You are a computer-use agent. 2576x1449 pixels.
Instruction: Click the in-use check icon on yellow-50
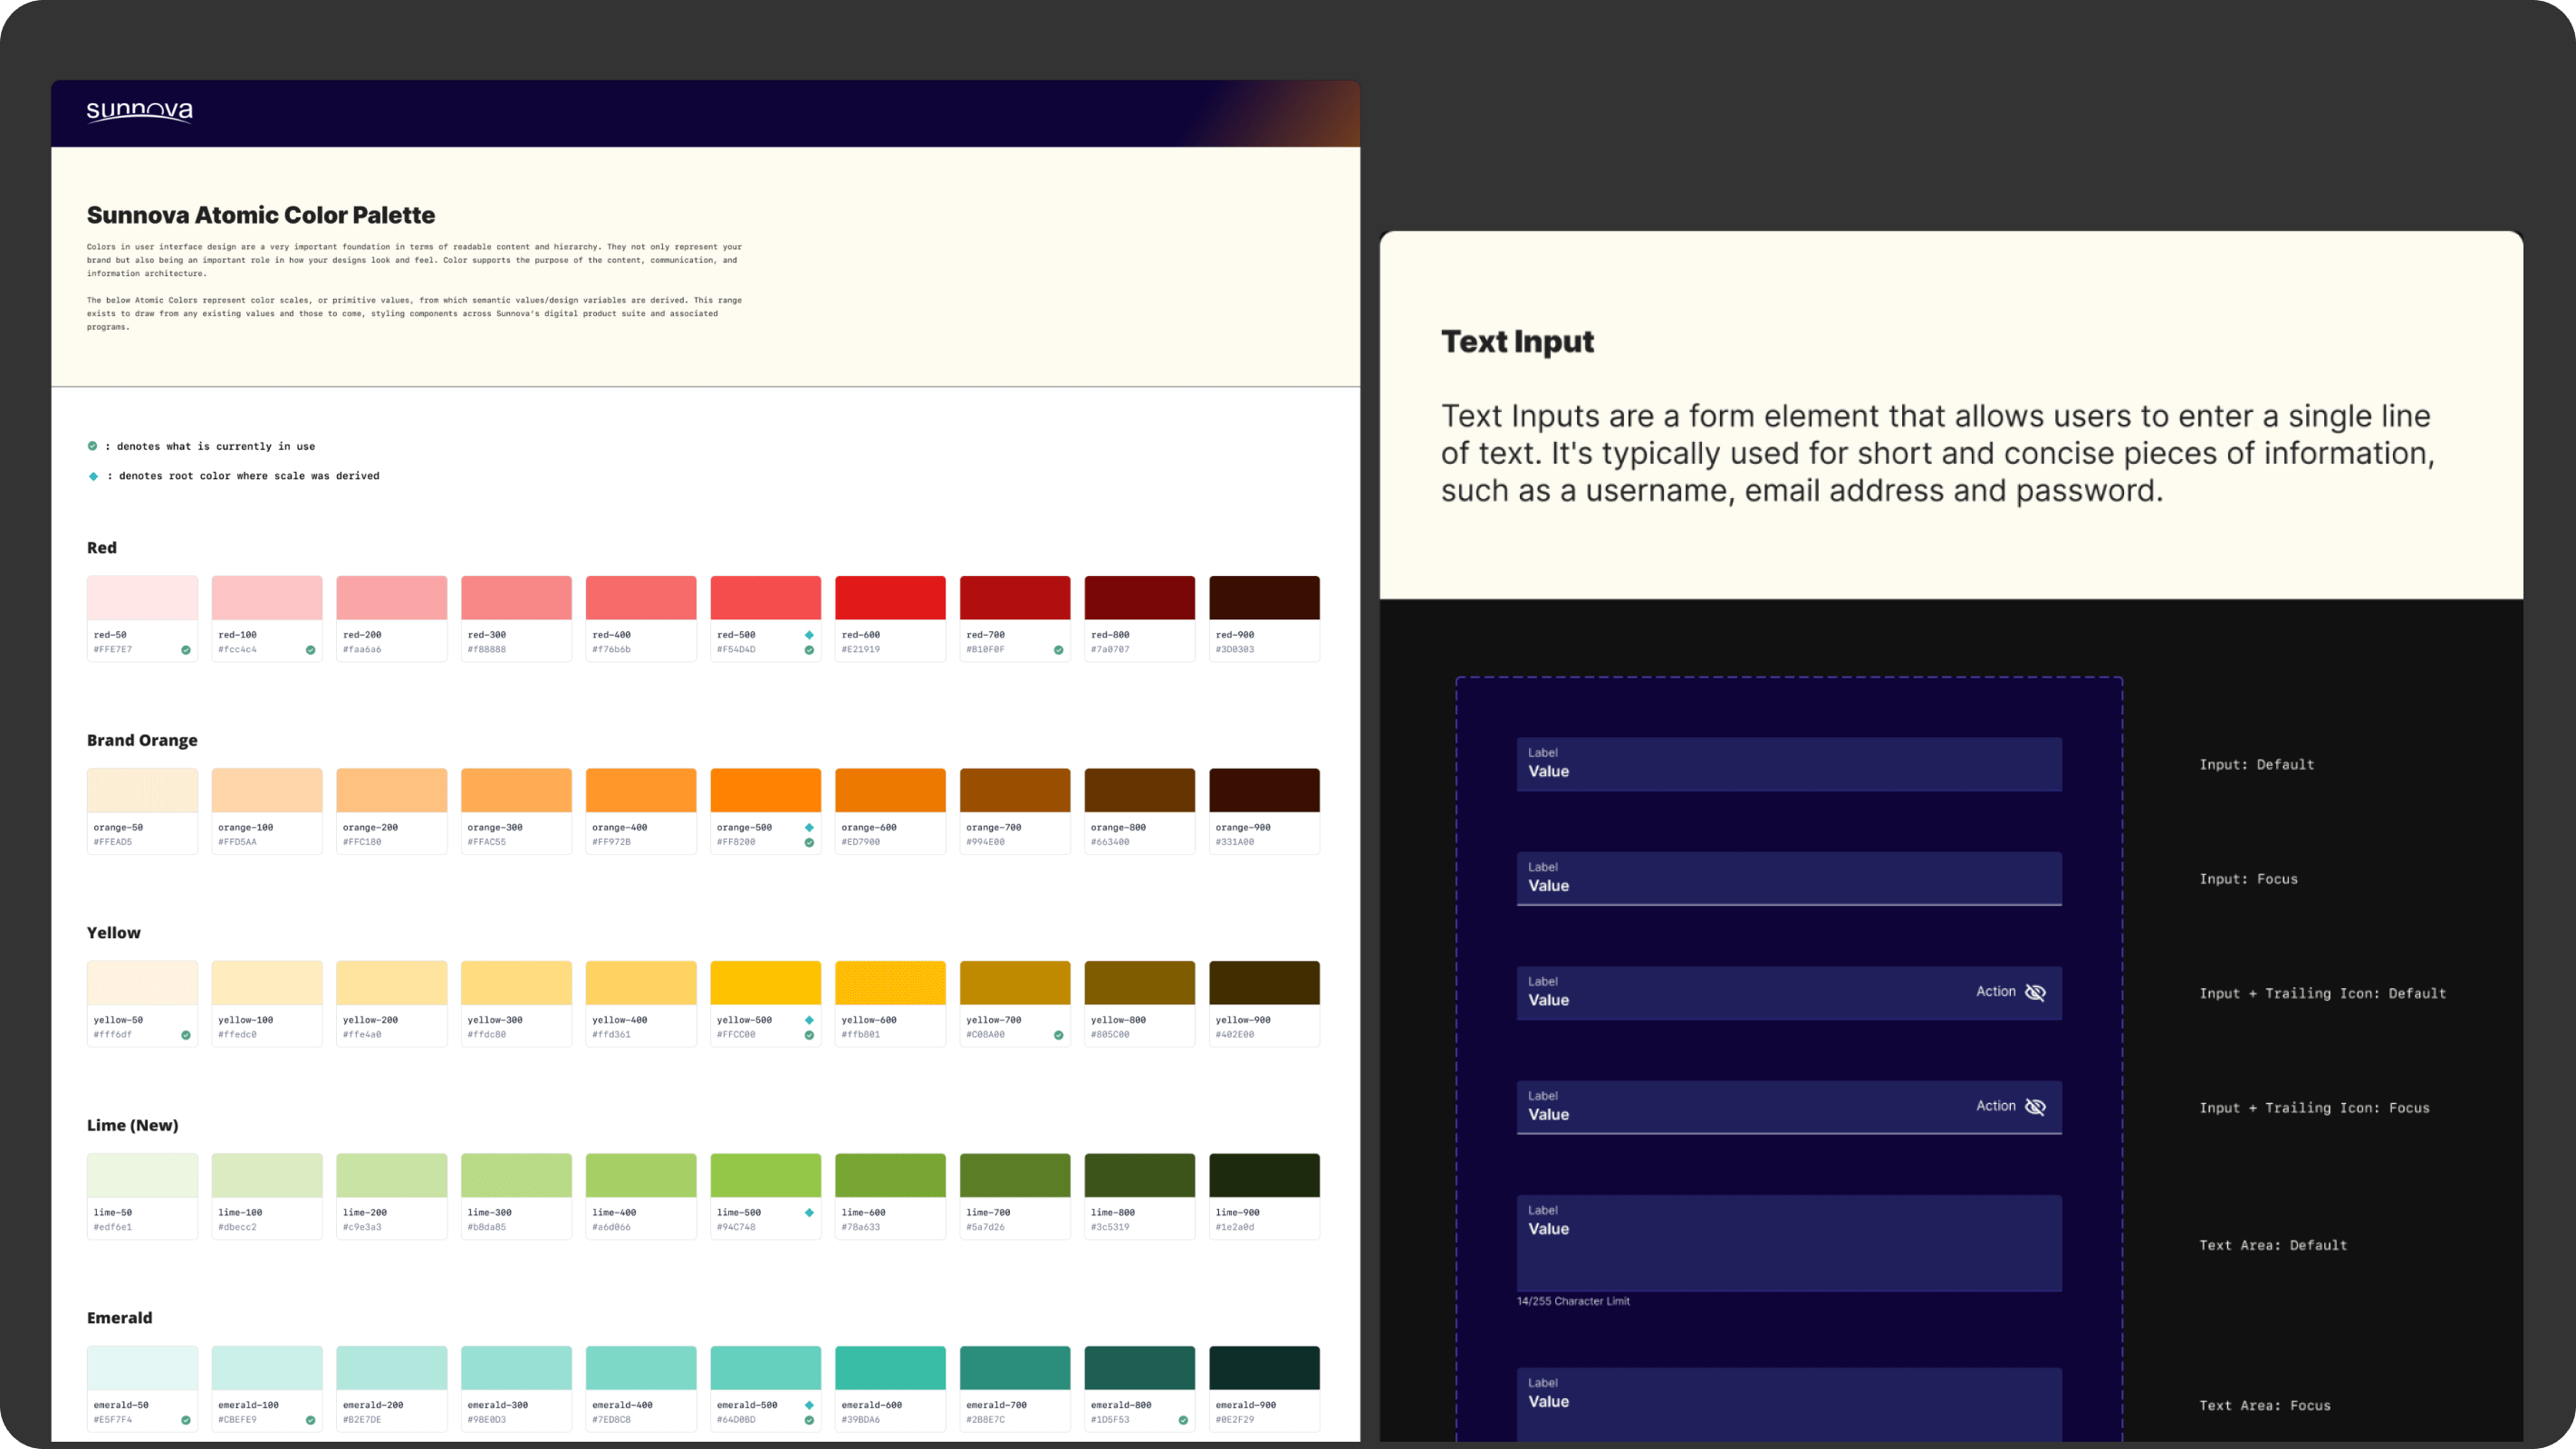186,1035
